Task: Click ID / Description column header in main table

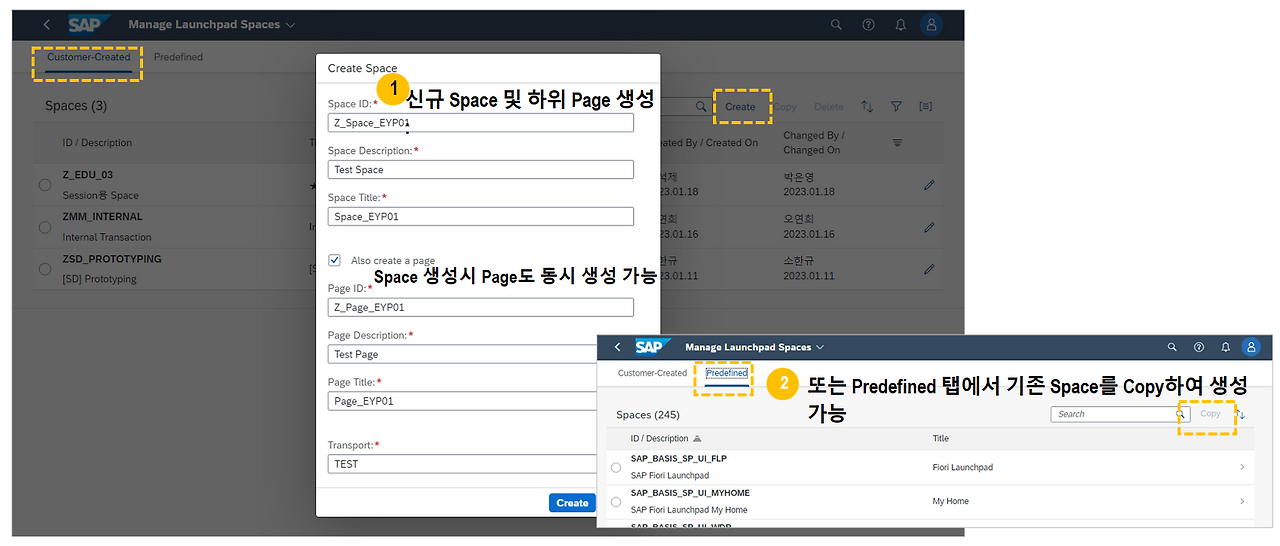Action: point(97,143)
